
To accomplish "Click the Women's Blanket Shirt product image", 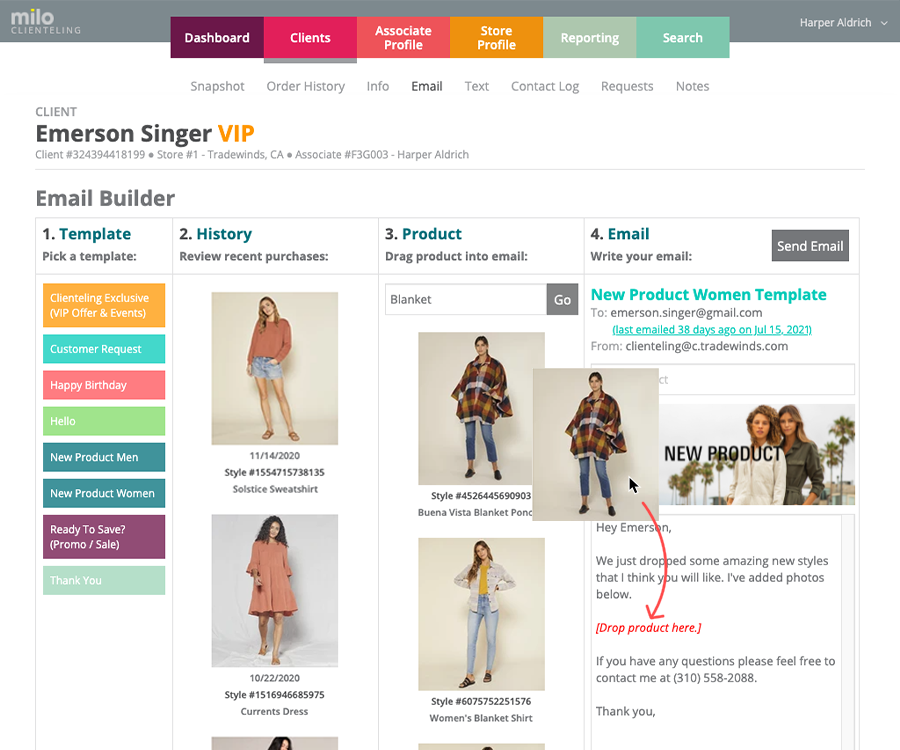I will (x=481, y=614).
